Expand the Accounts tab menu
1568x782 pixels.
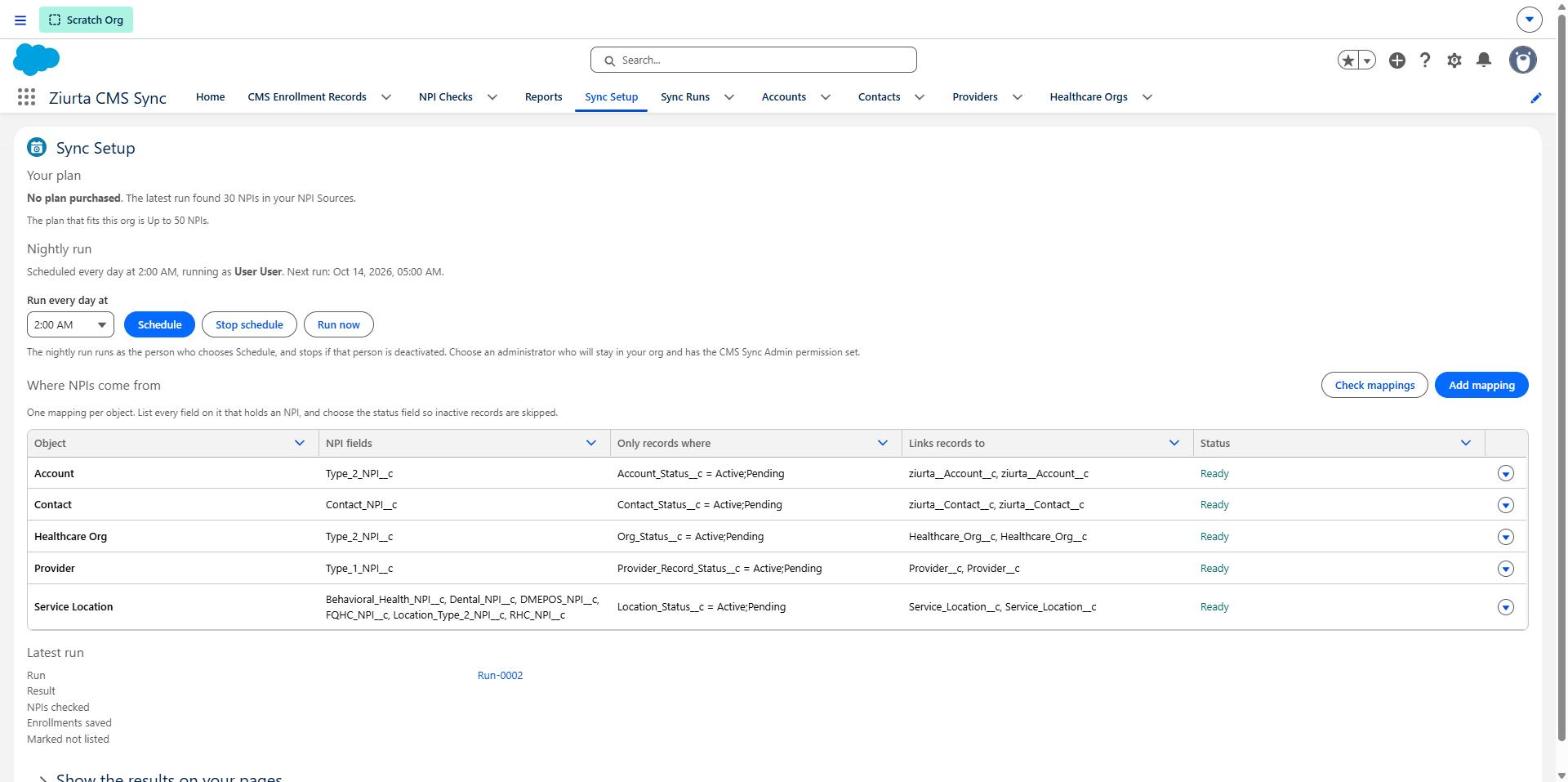click(x=825, y=97)
